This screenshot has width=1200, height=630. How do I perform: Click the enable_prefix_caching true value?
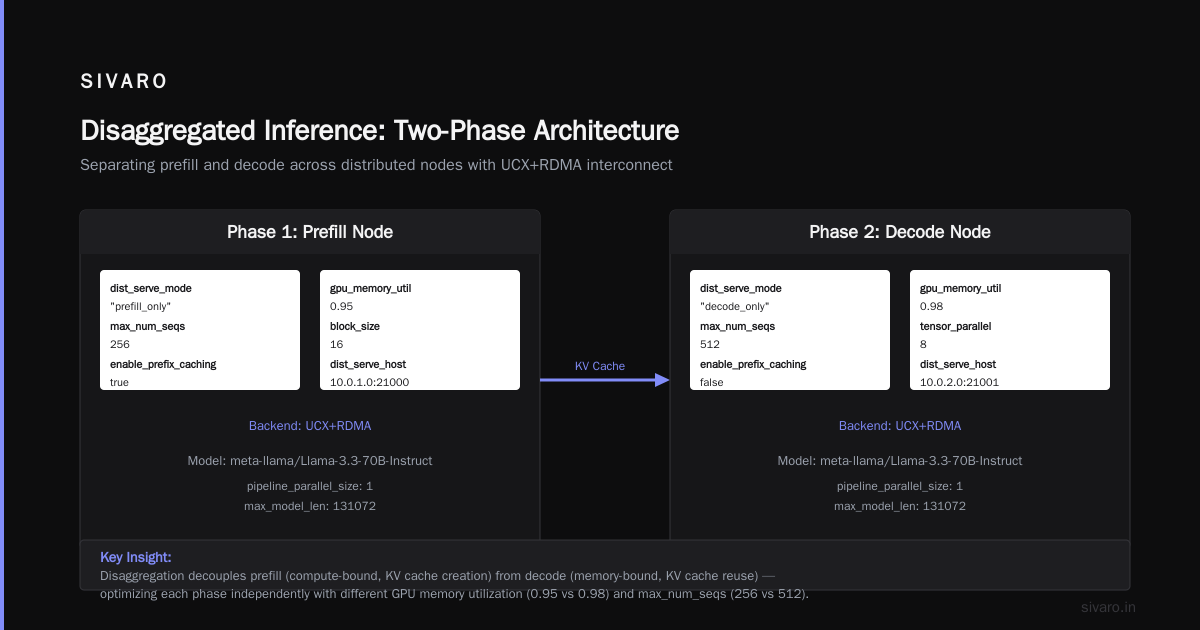click(x=120, y=383)
